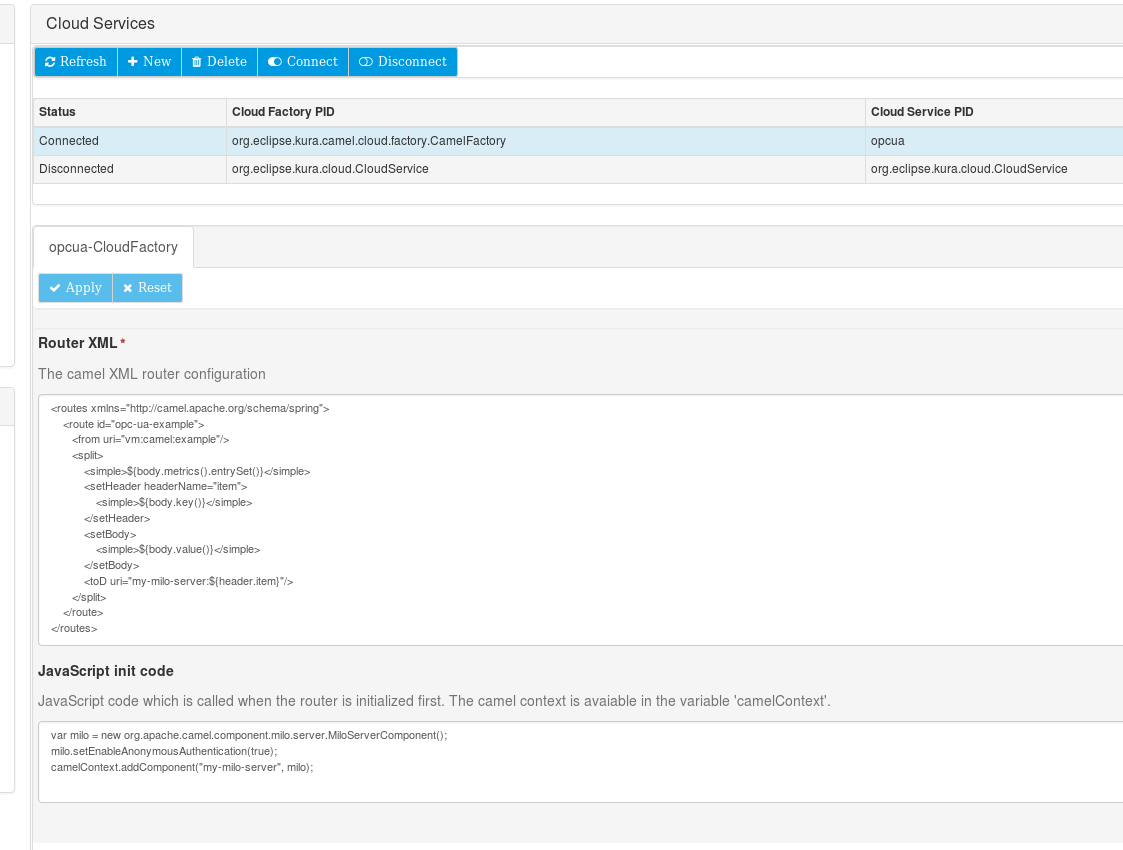Image resolution: width=1123 pixels, height=850 pixels.
Task: Click the Status column header
Action: [58, 112]
